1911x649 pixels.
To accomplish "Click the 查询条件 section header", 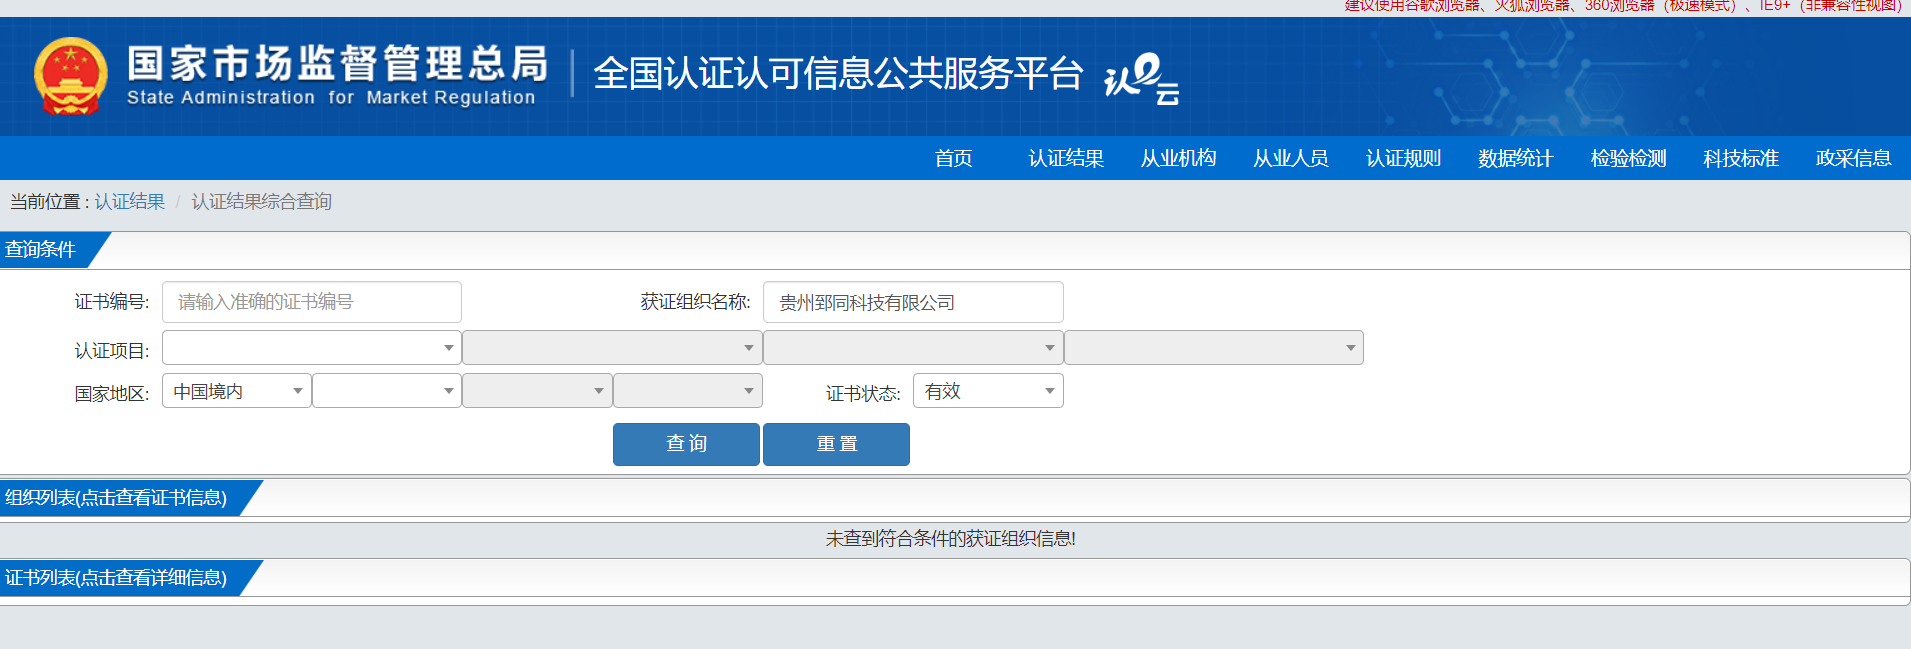I will pyautogui.click(x=41, y=250).
